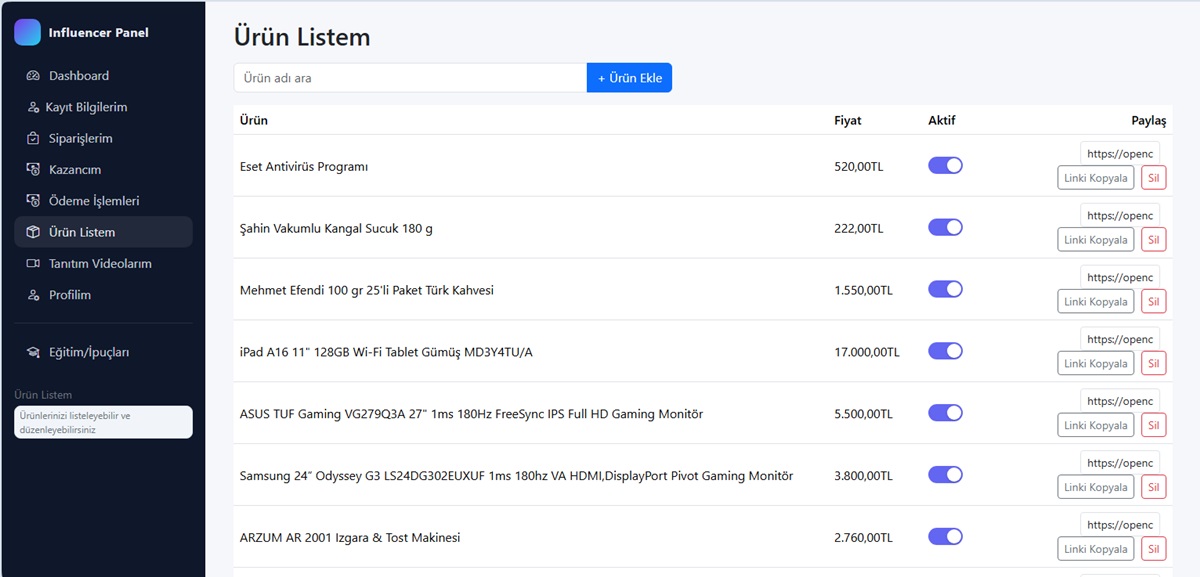Click the Eğitim/İpuçları graduation cap icon
This screenshot has height=577, width=1200.
point(33,352)
